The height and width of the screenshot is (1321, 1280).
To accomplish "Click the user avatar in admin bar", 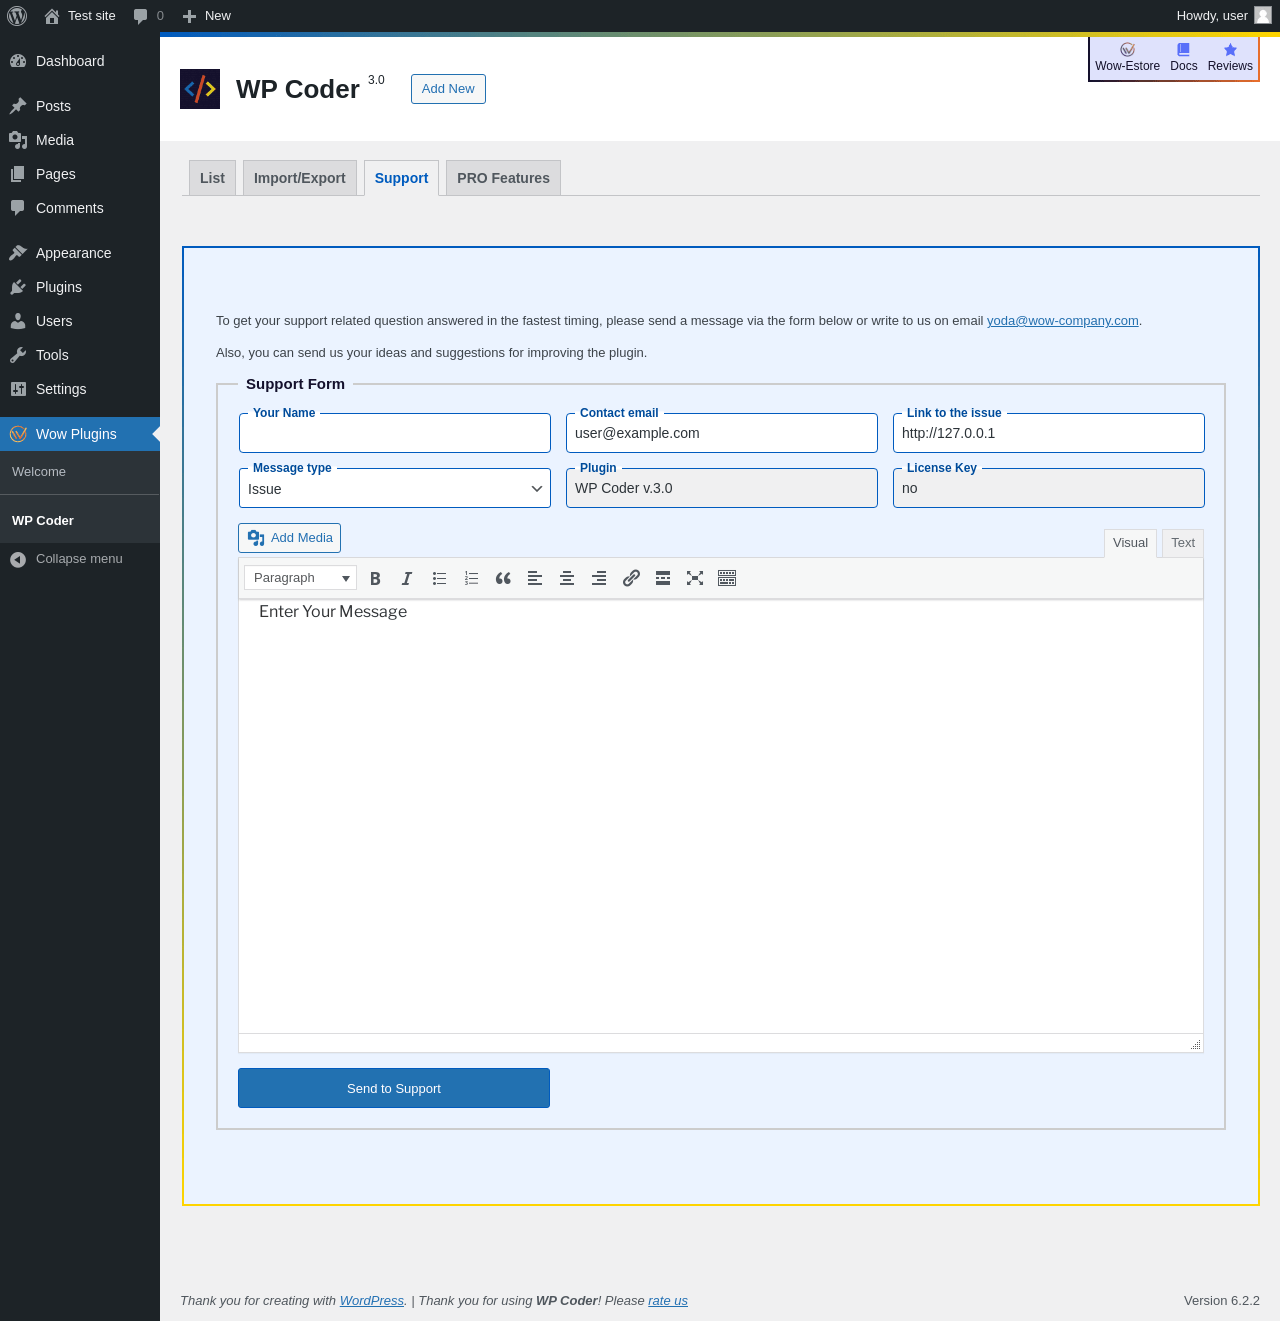I will pos(1263,15).
